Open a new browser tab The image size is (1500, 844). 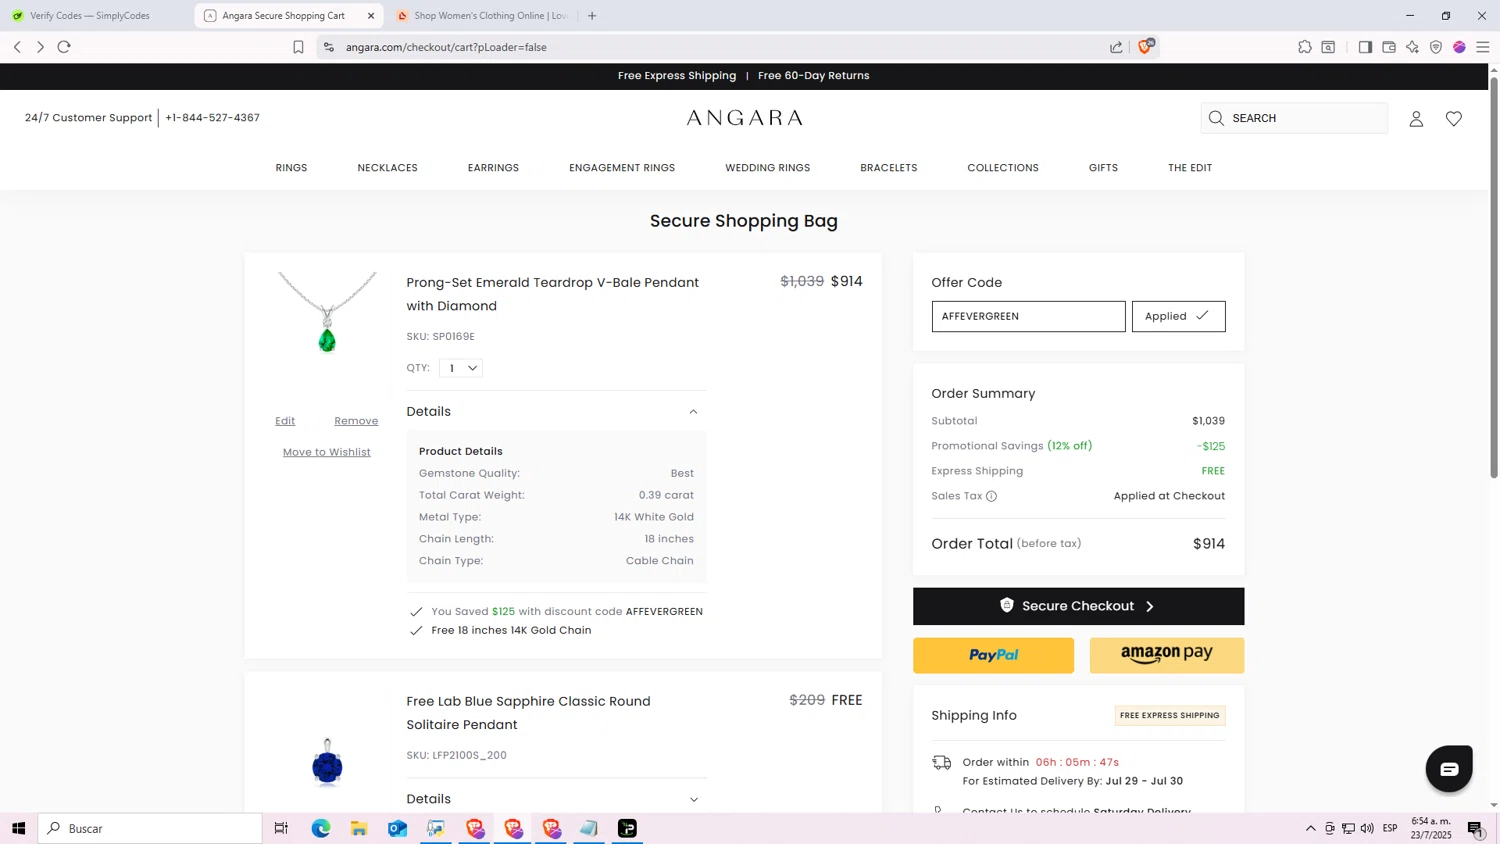pos(592,16)
